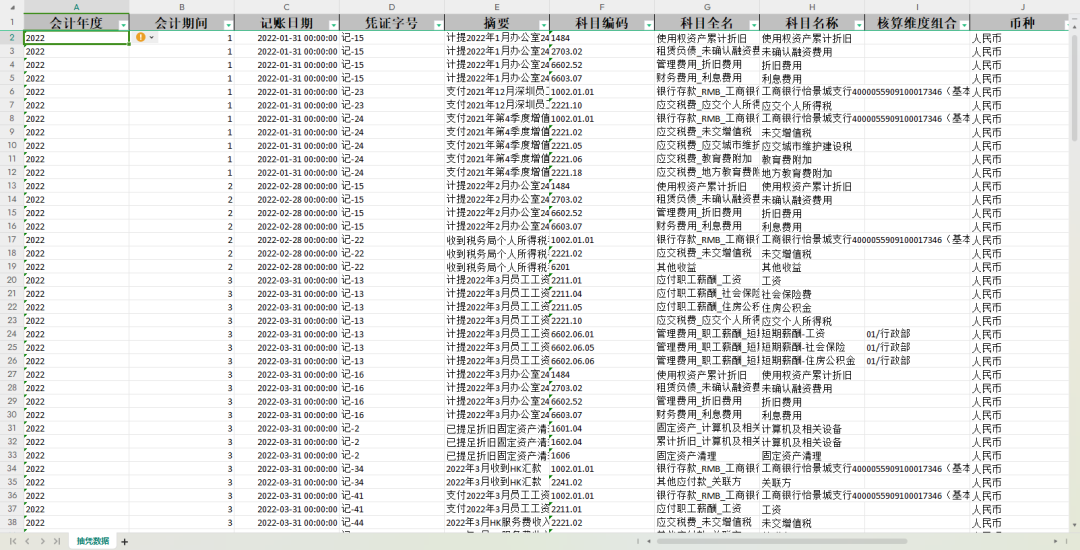Select column D header

[392, 6]
